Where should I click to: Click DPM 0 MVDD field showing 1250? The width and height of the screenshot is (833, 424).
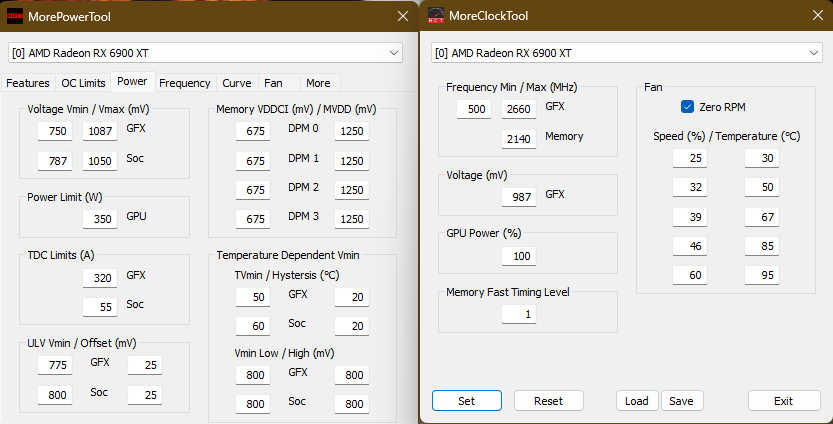click(x=352, y=131)
